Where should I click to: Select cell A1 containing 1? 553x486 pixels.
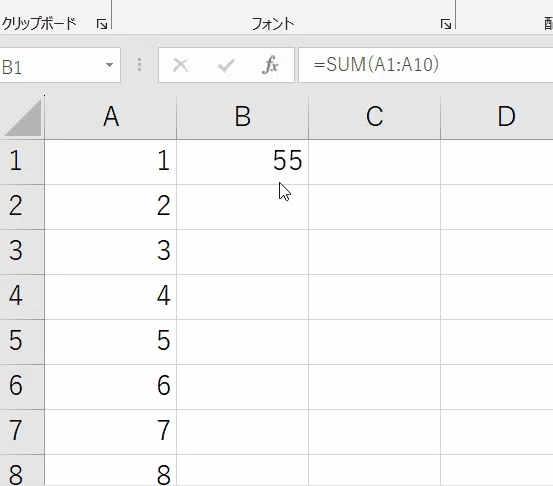click(x=111, y=162)
